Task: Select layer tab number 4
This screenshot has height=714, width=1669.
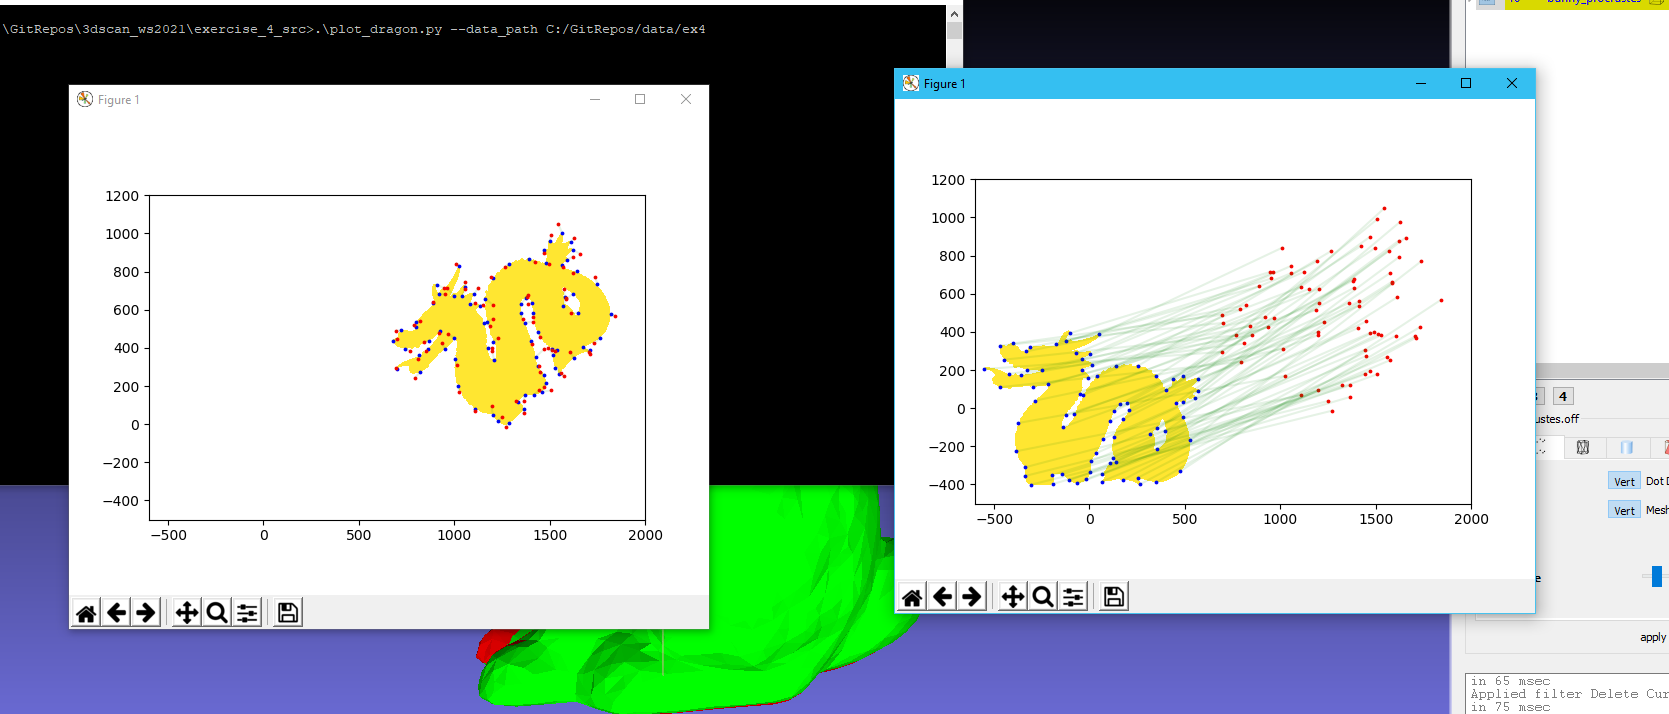Action: click(x=1563, y=396)
